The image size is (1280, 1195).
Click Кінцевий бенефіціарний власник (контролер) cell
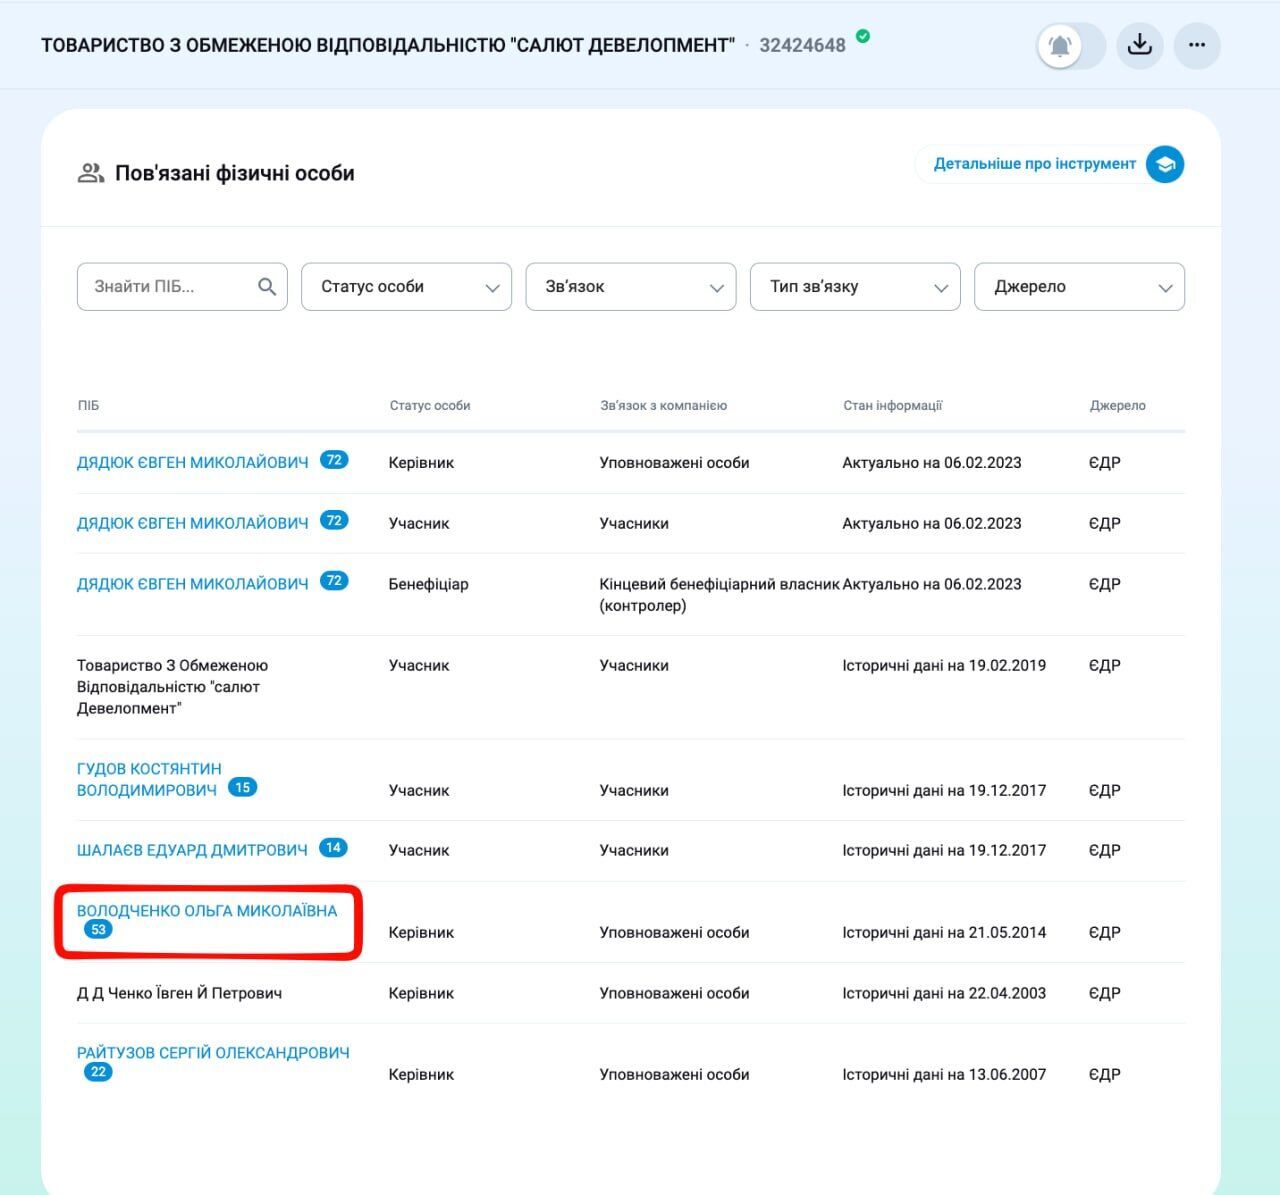[x=719, y=595]
